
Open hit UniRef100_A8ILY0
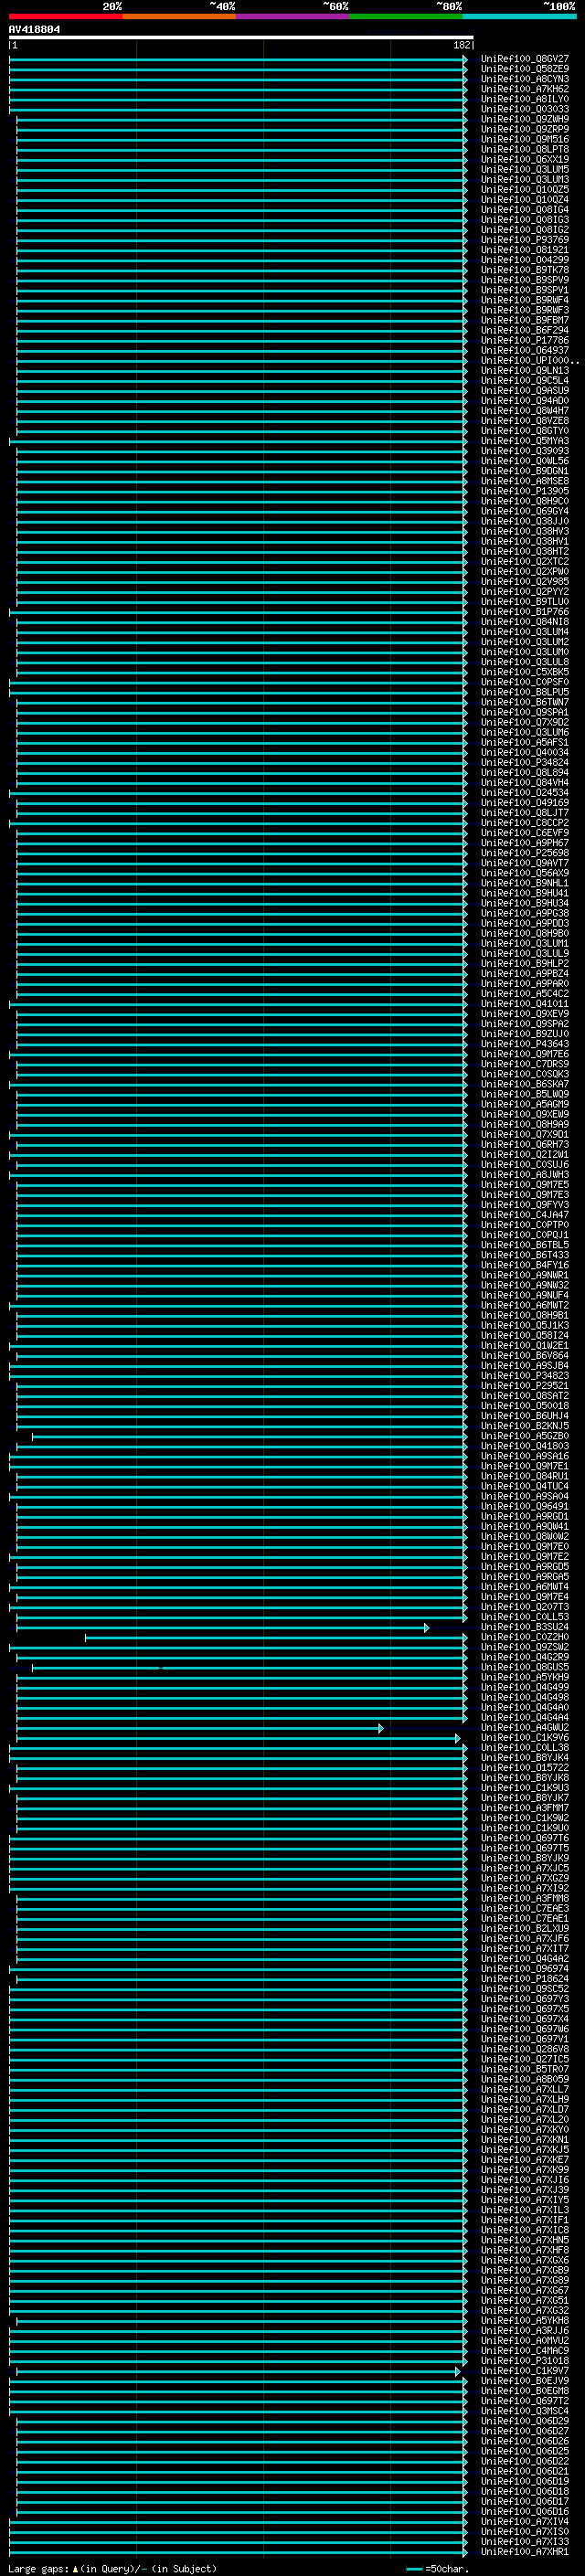pyautogui.click(x=525, y=99)
